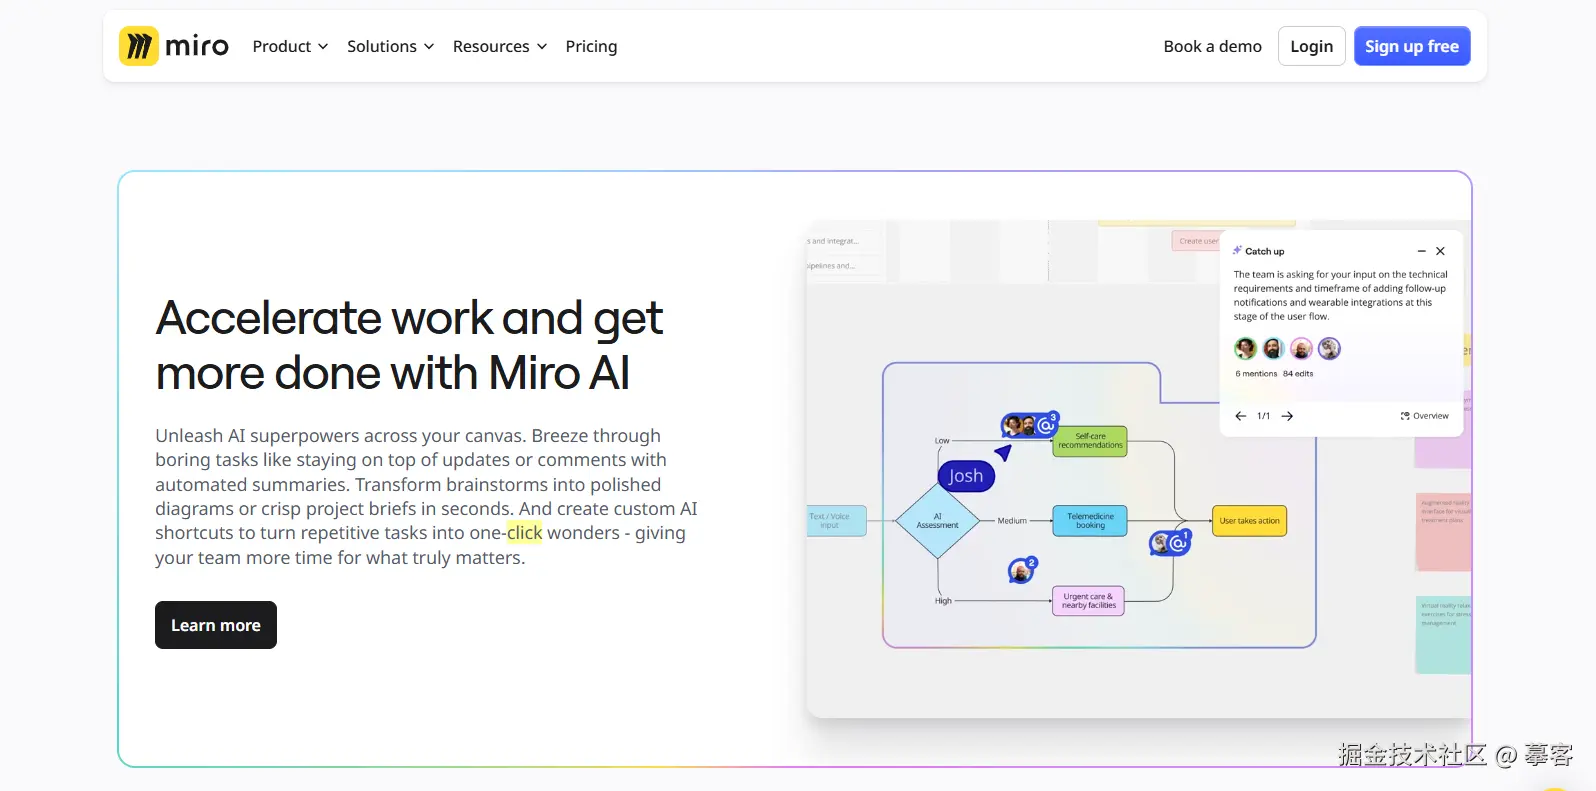Select the AI Assessment diamond node

coord(938,521)
